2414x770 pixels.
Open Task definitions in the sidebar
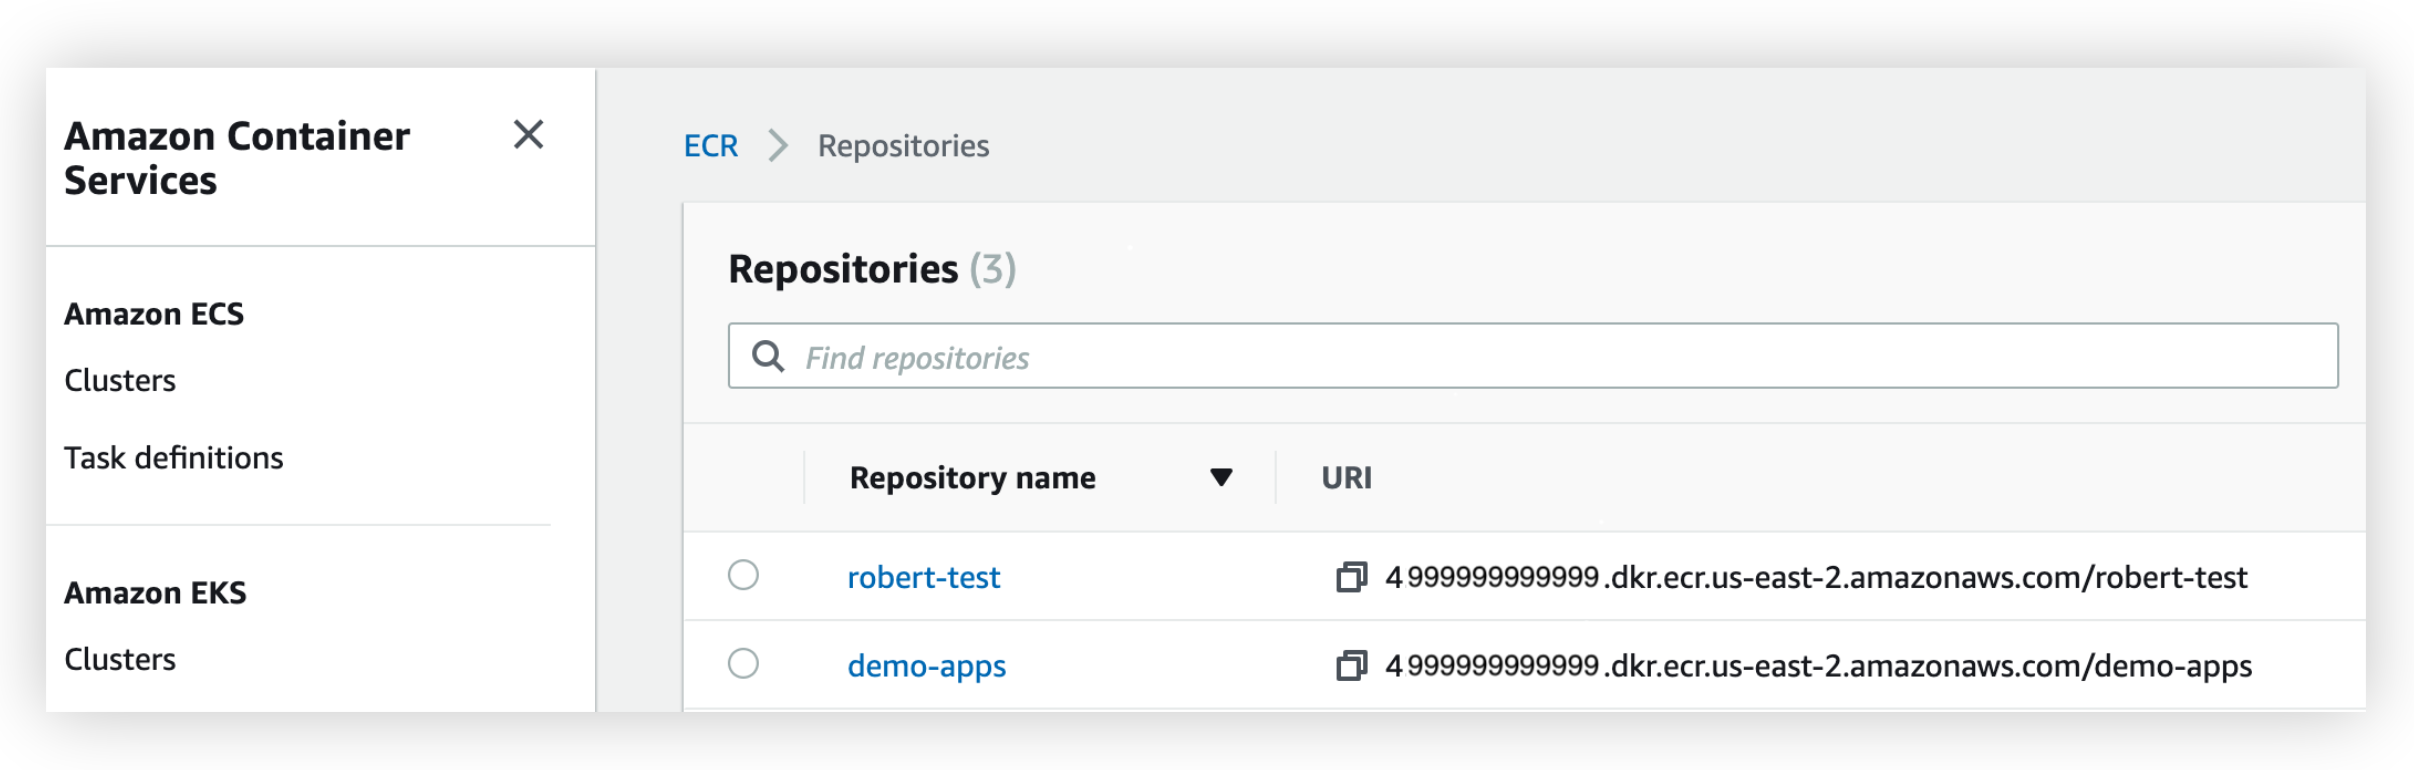tap(174, 458)
